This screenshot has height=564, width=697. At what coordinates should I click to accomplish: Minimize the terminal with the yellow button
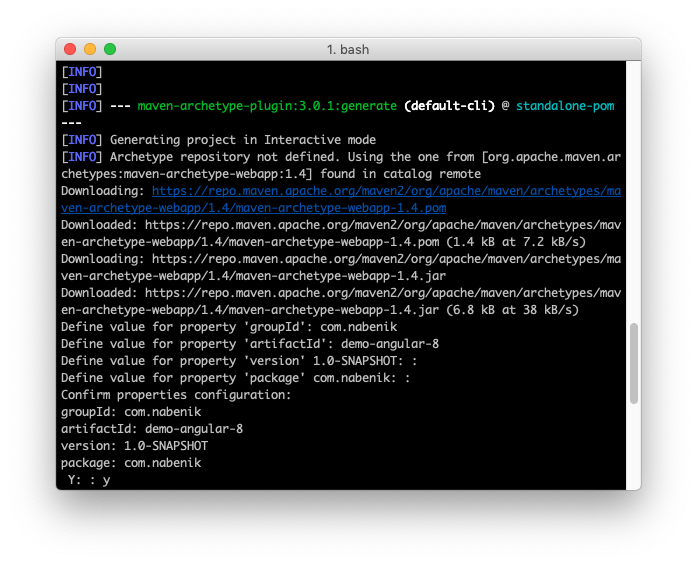coord(90,49)
